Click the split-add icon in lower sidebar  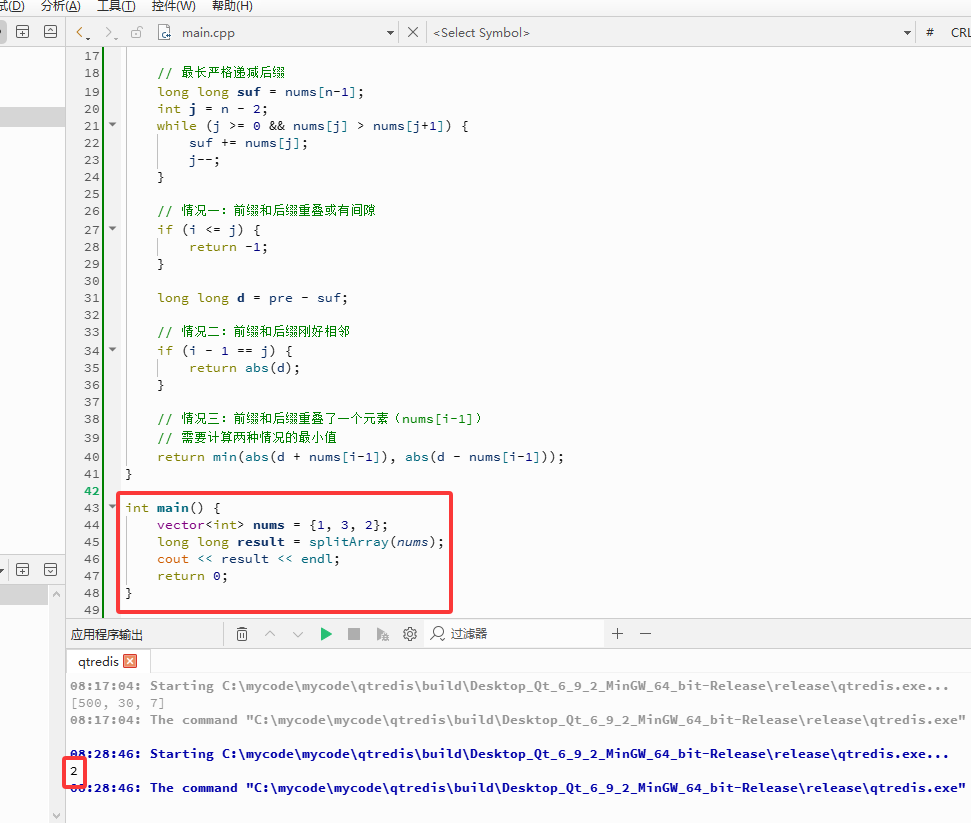[x=23, y=569]
